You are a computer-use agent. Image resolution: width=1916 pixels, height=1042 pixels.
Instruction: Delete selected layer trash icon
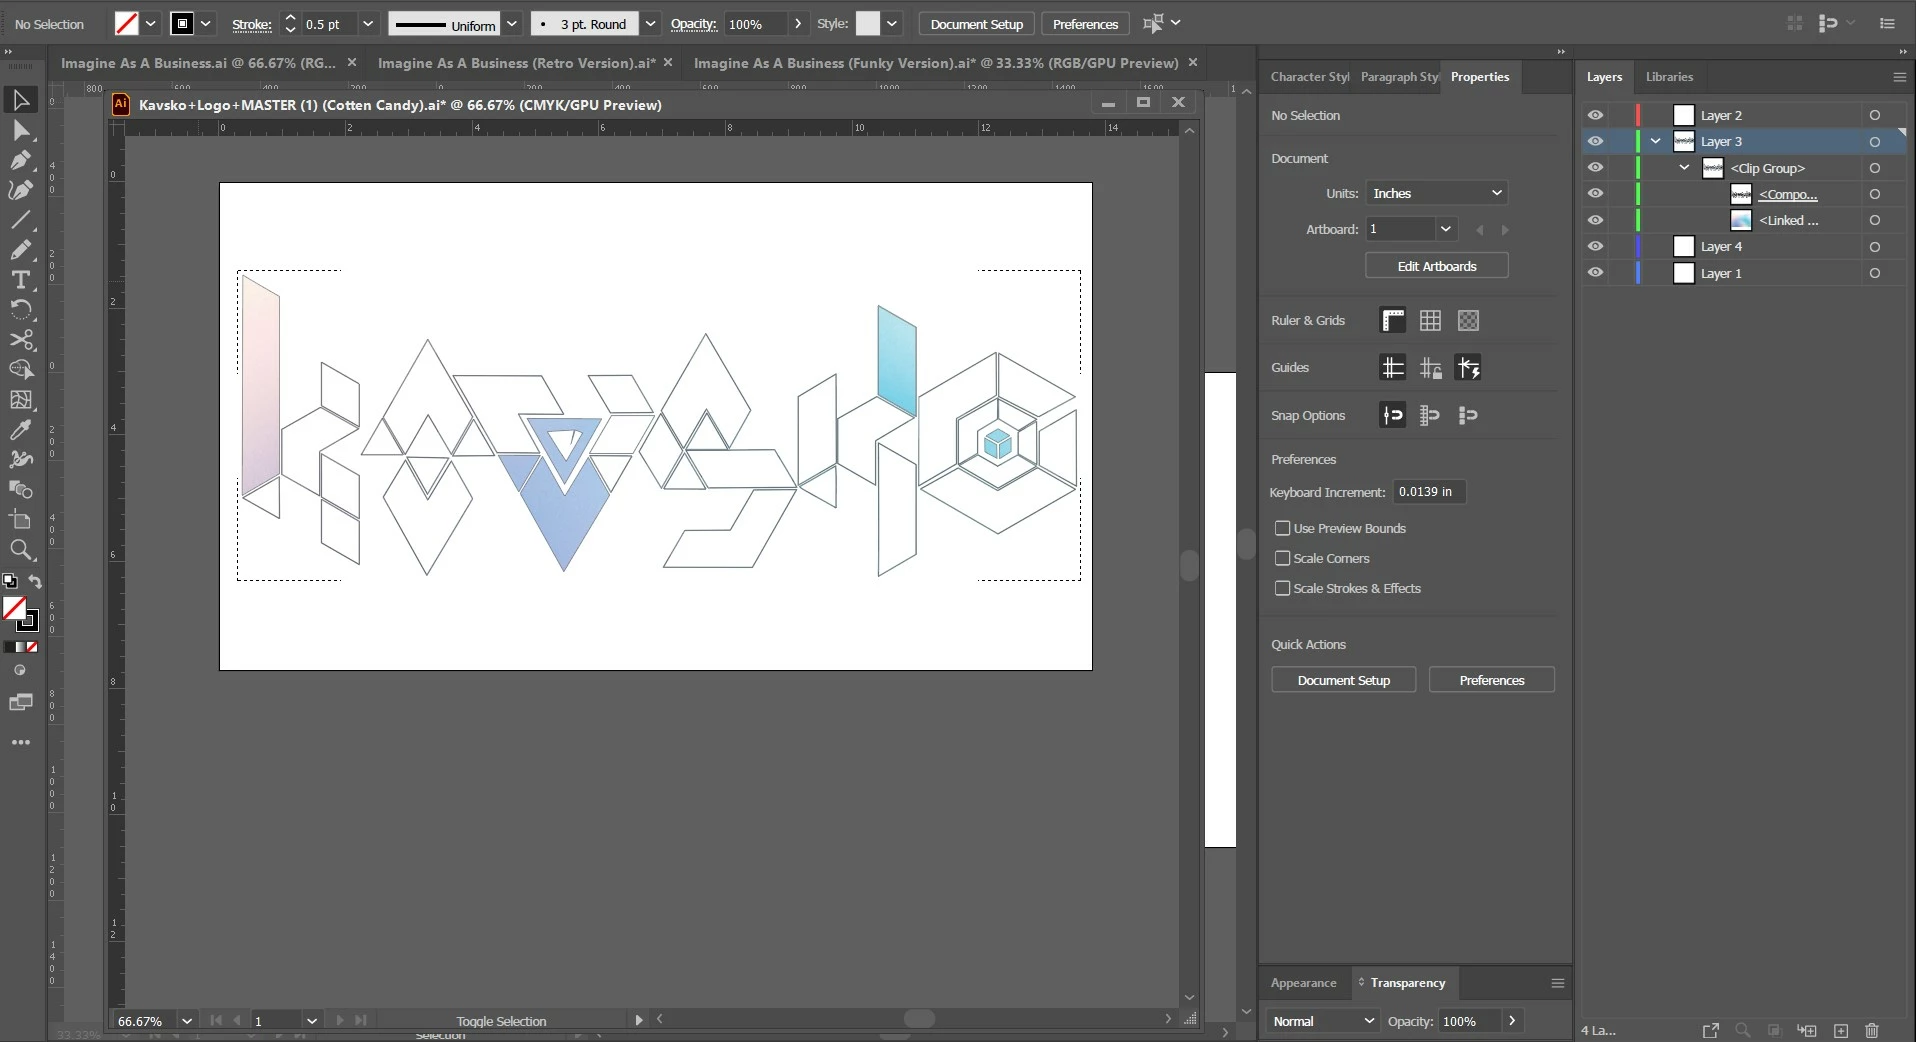pyautogui.click(x=1872, y=1030)
